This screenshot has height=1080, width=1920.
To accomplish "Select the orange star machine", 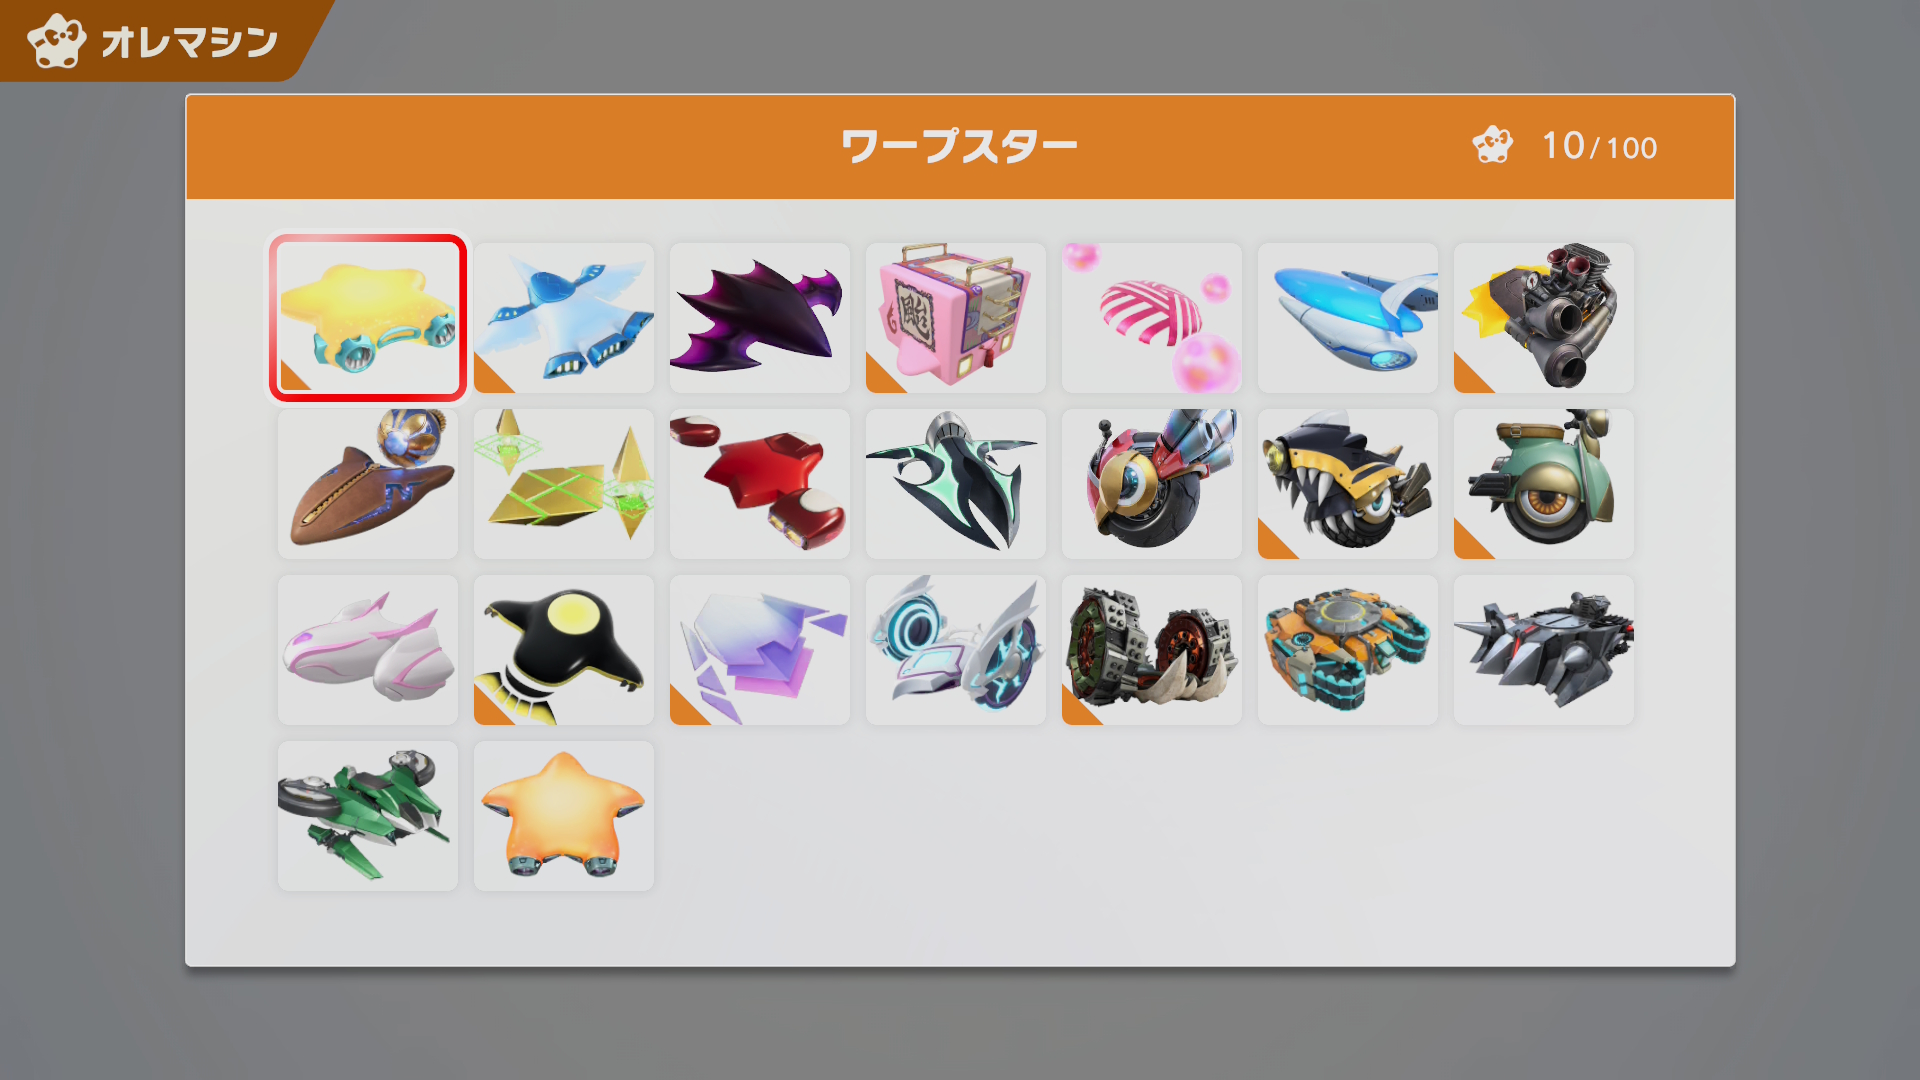I will 564,816.
